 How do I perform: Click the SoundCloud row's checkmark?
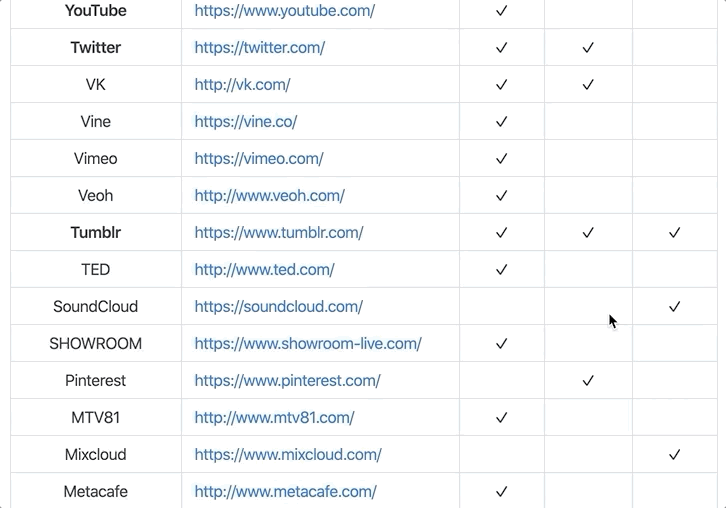pyautogui.click(x=675, y=307)
